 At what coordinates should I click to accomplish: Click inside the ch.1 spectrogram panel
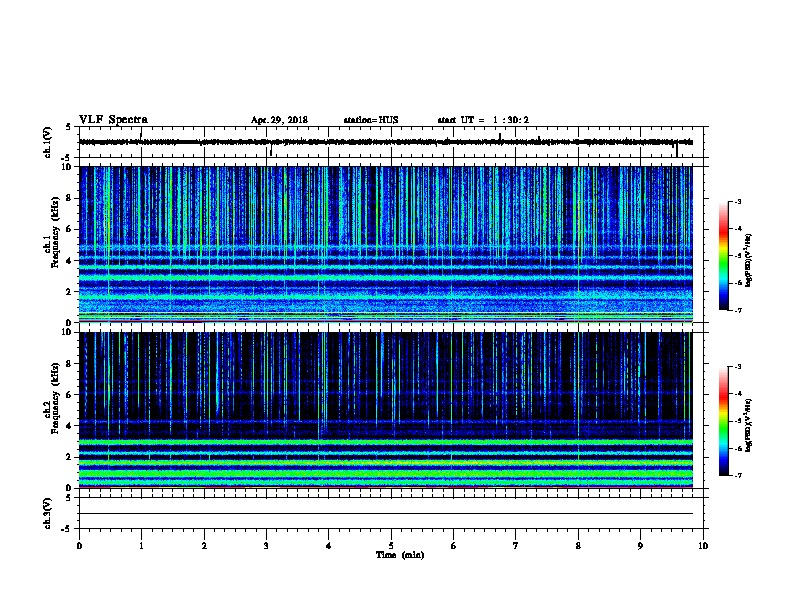(386, 244)
